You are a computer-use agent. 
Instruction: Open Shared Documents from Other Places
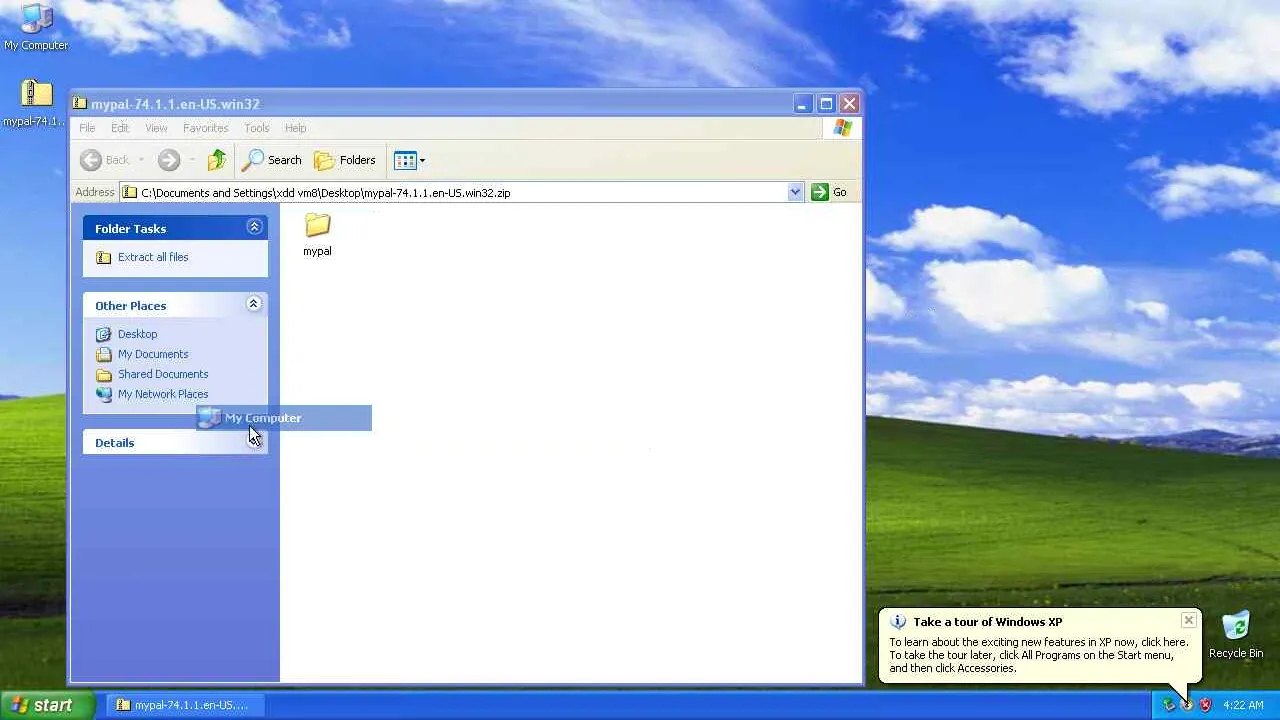coord(163,374)
